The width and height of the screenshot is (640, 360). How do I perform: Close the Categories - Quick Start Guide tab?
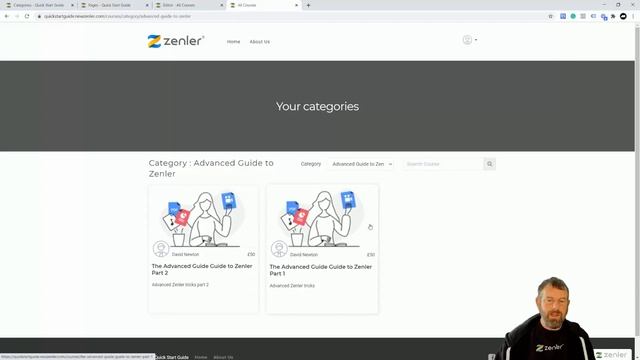[x=73, y=5]
